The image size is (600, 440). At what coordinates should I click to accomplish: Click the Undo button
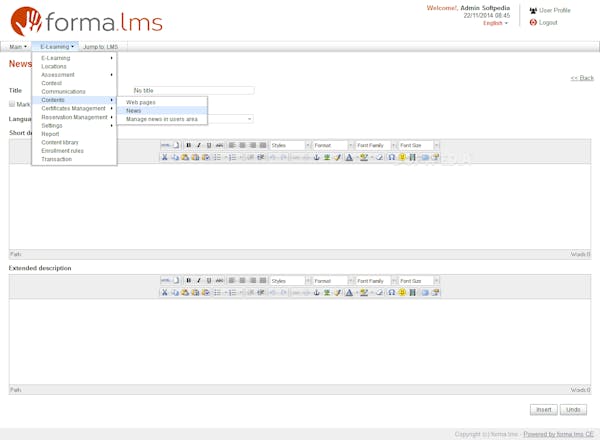(573, 409)
